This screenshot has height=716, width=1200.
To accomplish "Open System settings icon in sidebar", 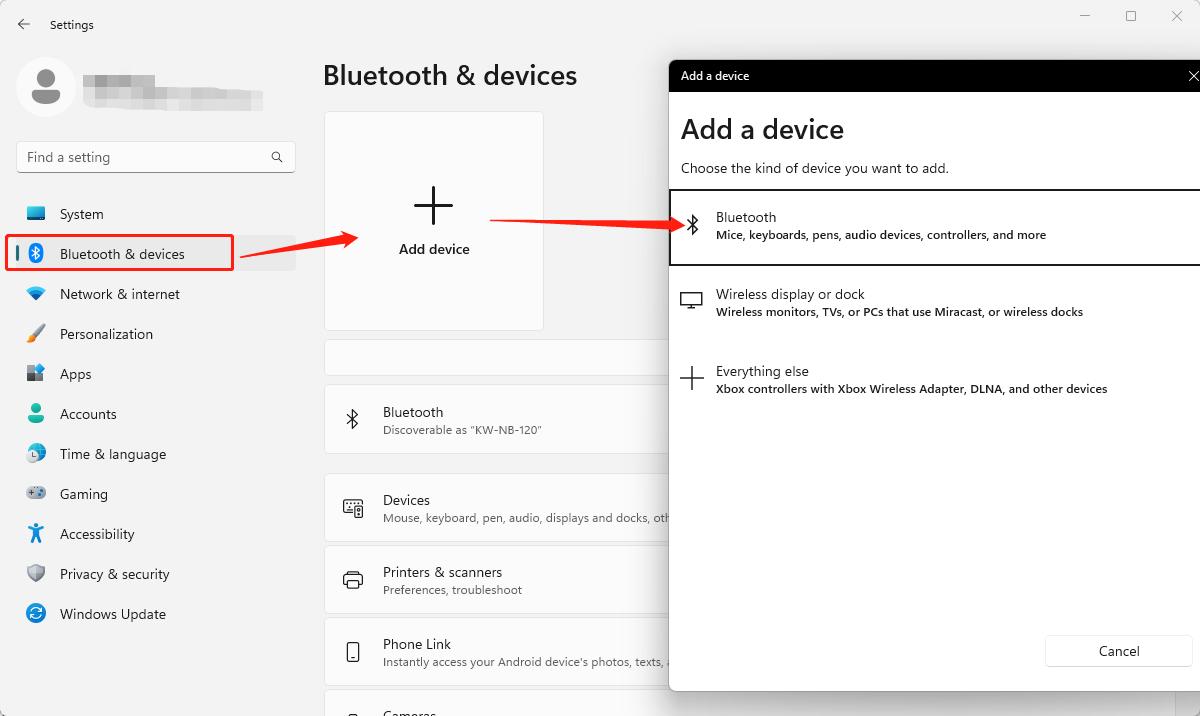I will coord(36,214).
